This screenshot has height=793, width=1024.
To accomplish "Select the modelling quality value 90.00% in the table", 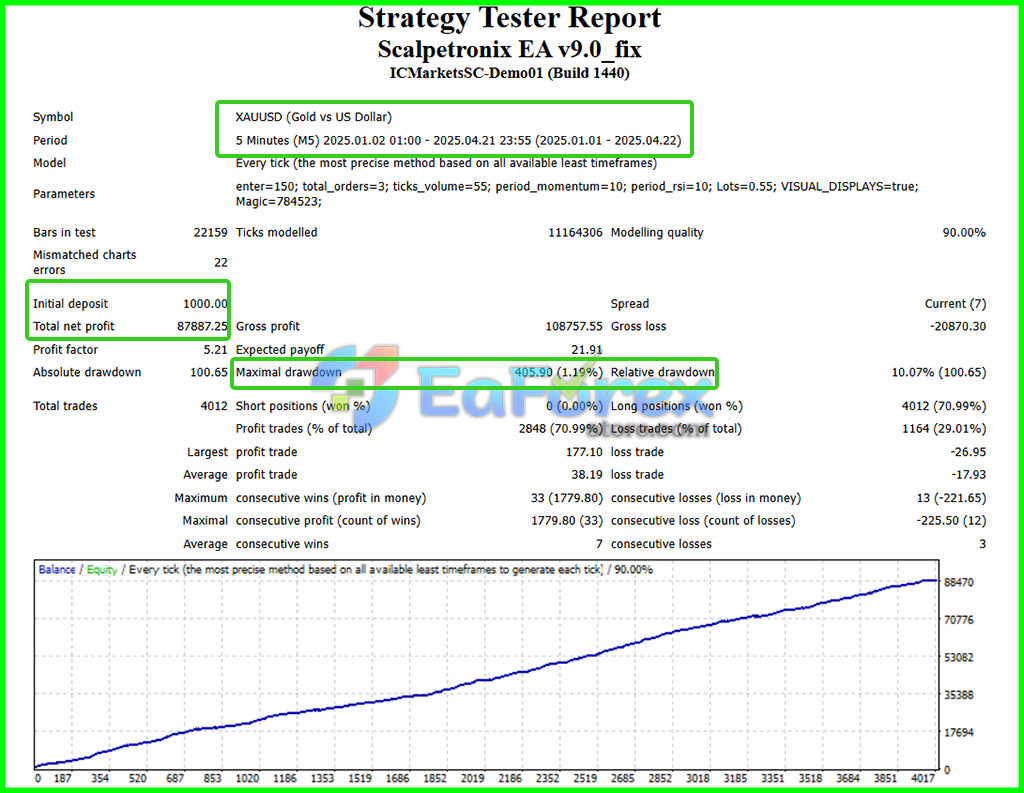I will pyautogui.click(x=964, y=233).
